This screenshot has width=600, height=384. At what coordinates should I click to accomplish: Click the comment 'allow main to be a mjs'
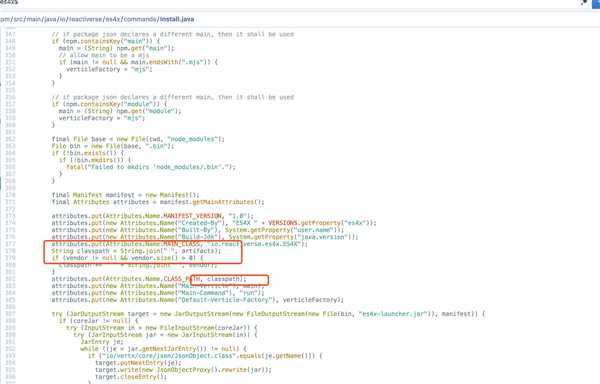coord(104,55)
